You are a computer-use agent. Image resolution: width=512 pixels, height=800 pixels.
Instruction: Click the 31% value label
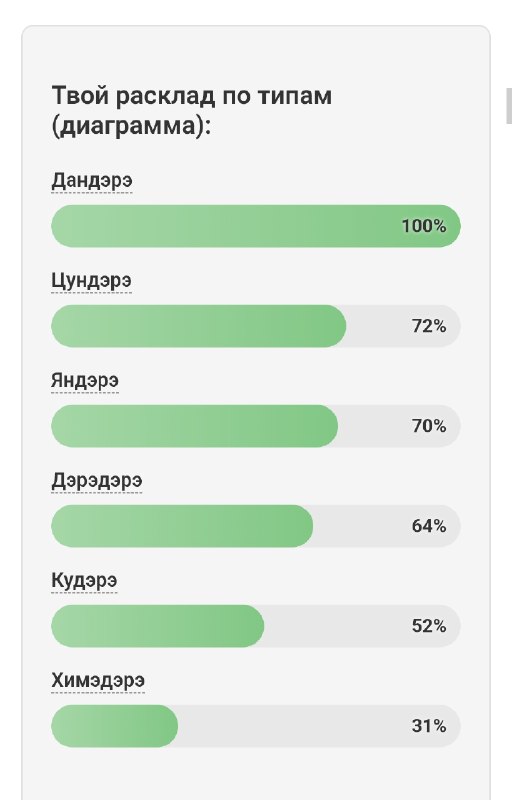point(429,726)
